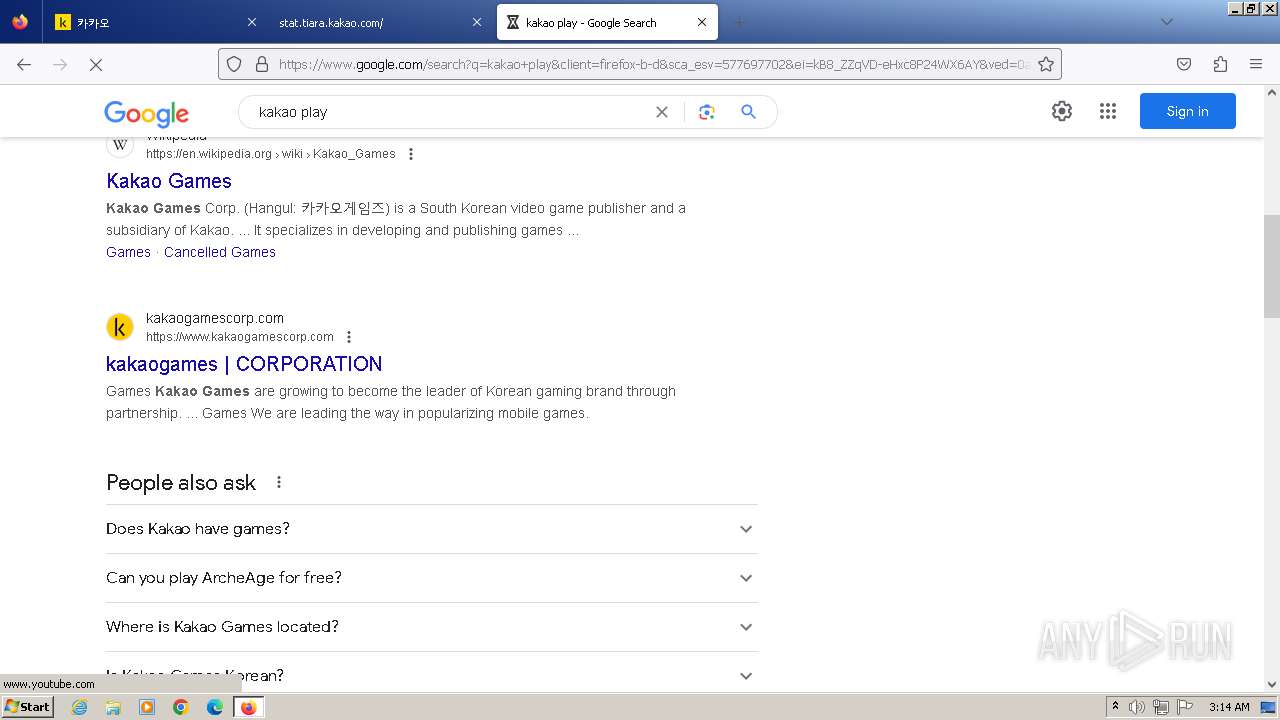Image resolution: width=1280 pixels, height=720 pixels.
Task: Launch Chrome from the taskbar
Action: (181, 707)
